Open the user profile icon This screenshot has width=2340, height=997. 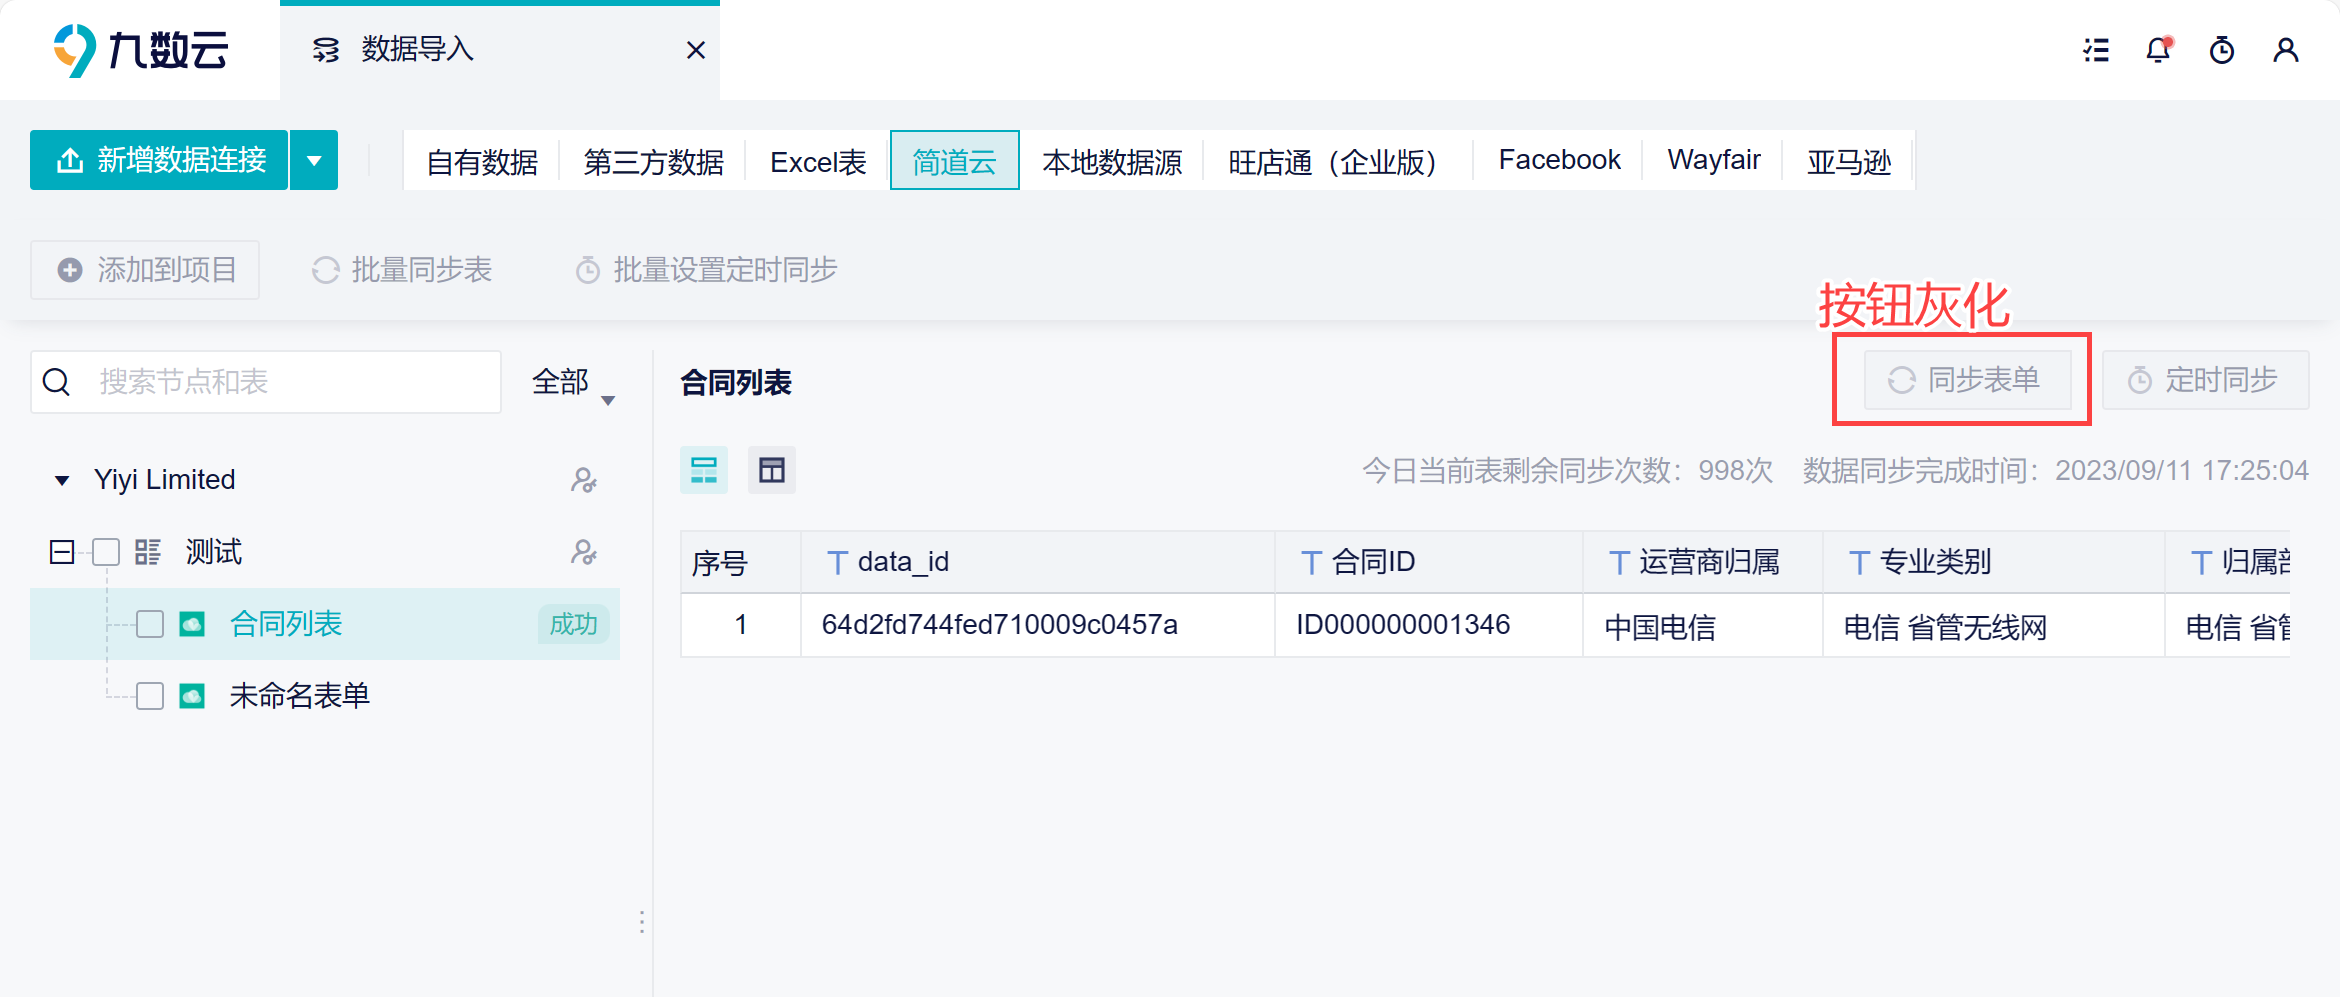2286,50
